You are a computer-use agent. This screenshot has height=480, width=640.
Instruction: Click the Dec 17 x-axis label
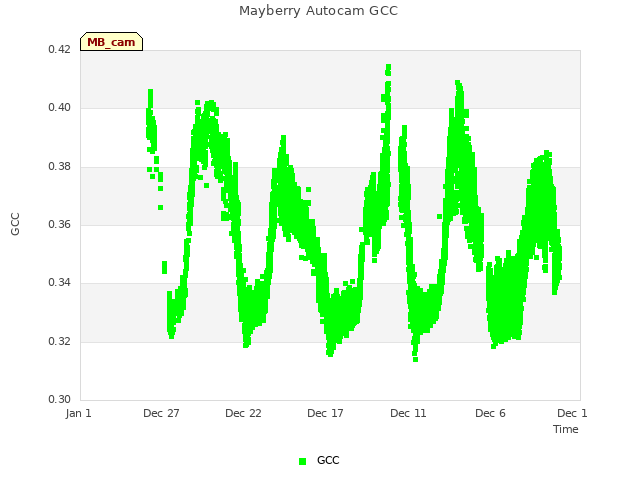(x=325, y=413)
